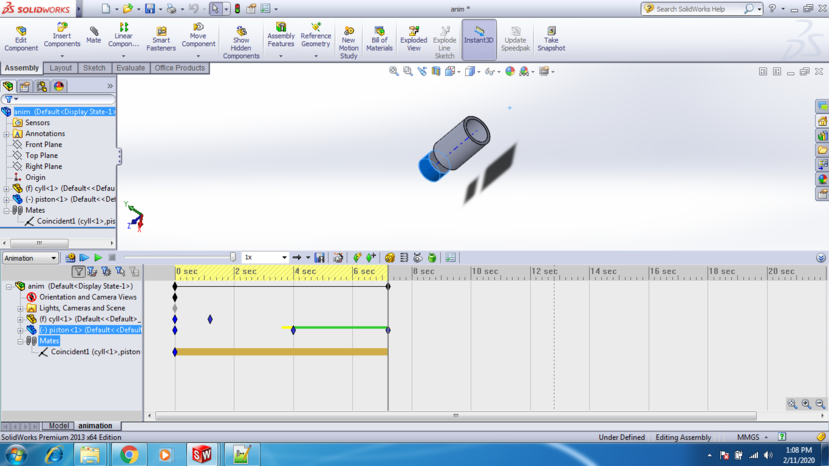Click Zoom to Area icon
Image resolution: width=829 pixels, height=466 pixels.
[408, 71]
